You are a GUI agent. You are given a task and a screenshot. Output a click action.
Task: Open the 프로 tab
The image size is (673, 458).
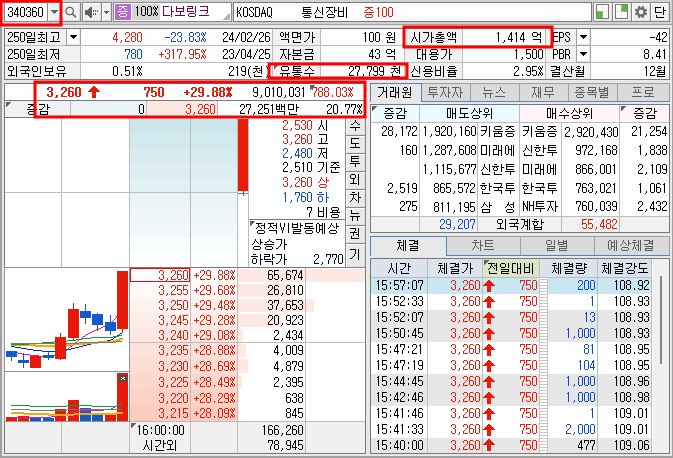coord(643,92)
